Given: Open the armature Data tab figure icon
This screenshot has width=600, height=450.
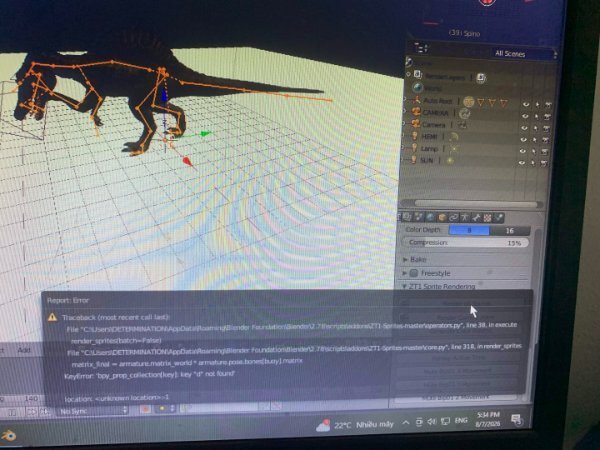Looking at the screenshot, I should [x=465, y=217].
